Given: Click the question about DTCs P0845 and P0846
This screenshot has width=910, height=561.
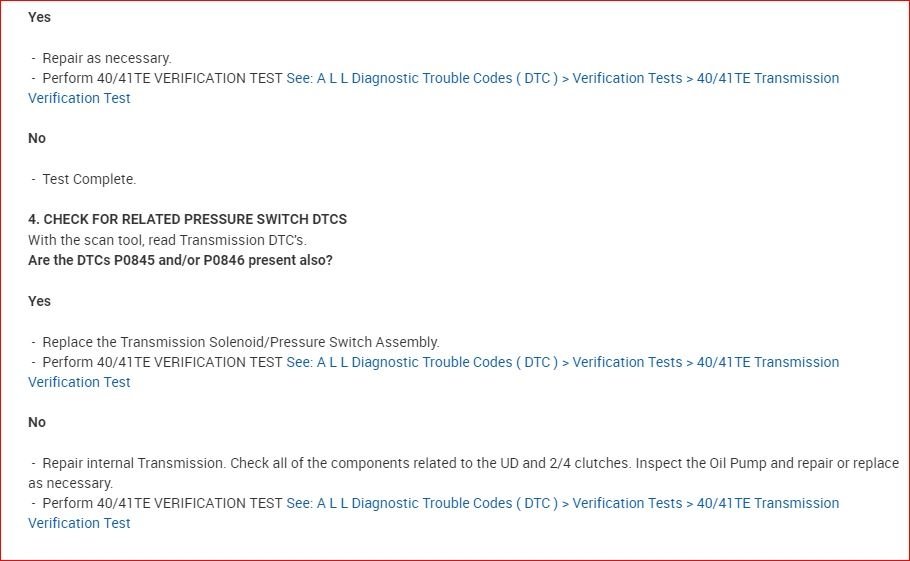Looking at the screenshot, I should pos(180,260).
